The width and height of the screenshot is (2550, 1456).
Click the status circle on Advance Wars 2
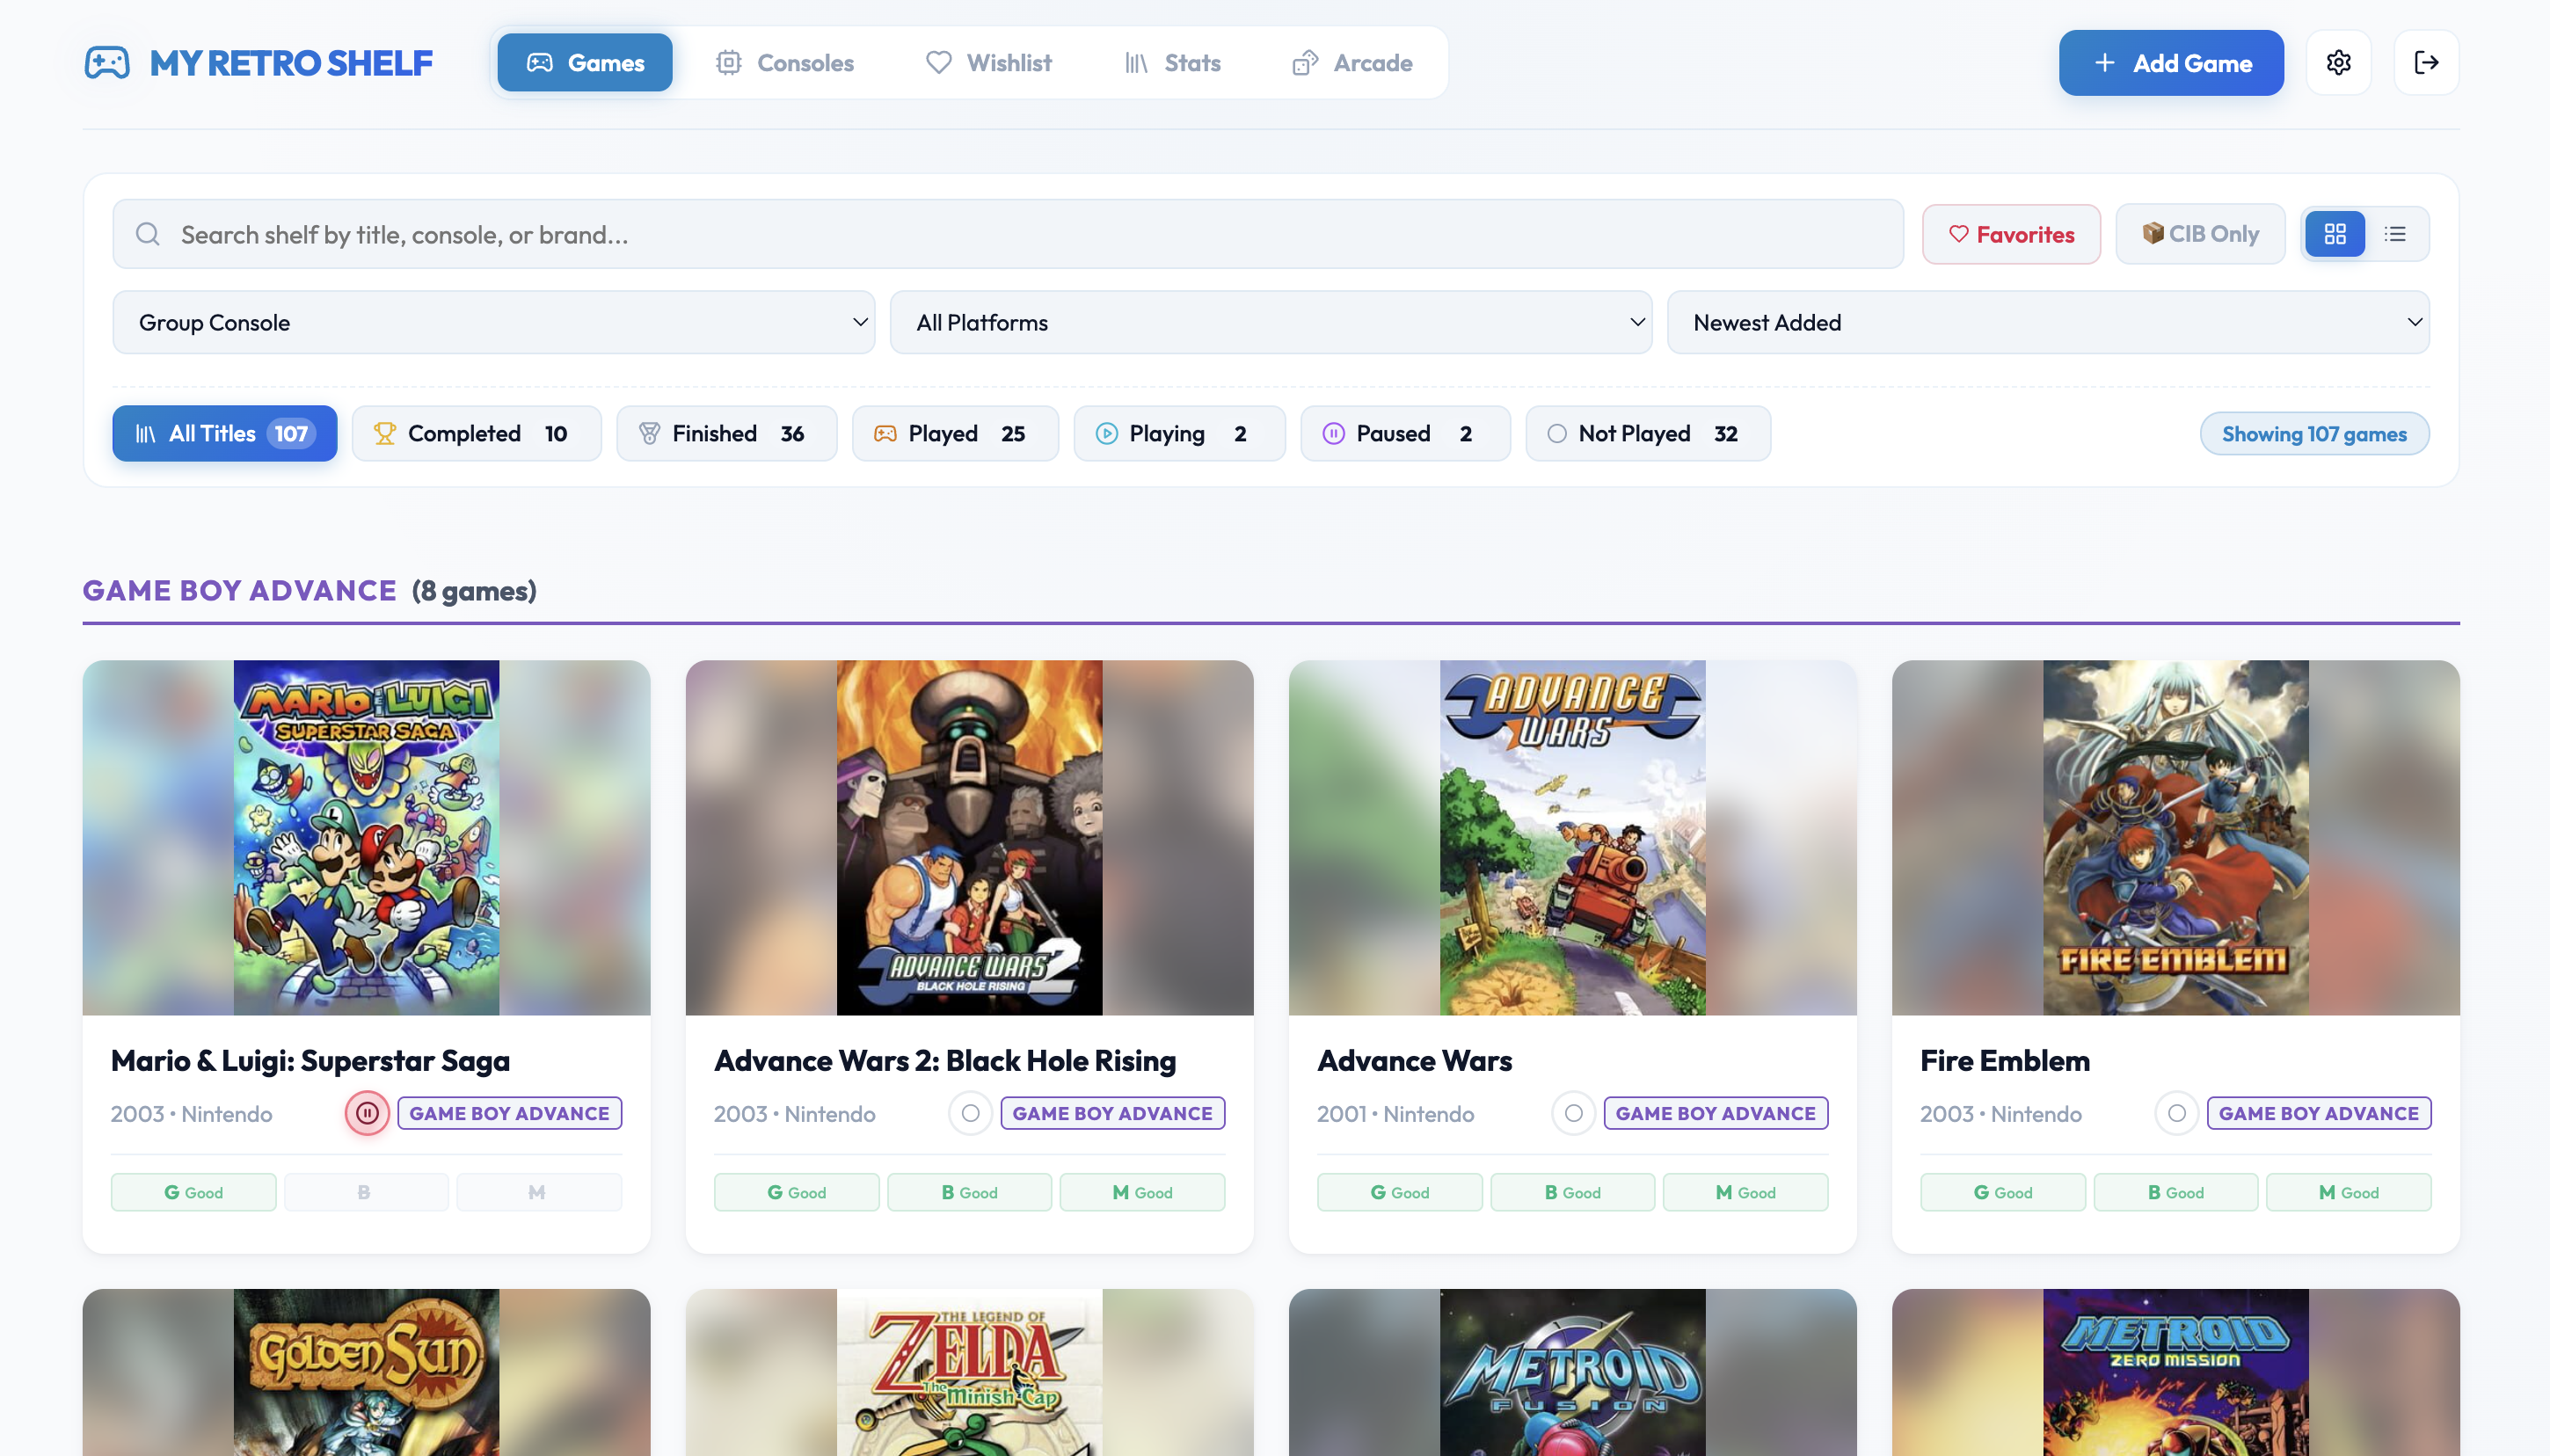click(970, 1113)
